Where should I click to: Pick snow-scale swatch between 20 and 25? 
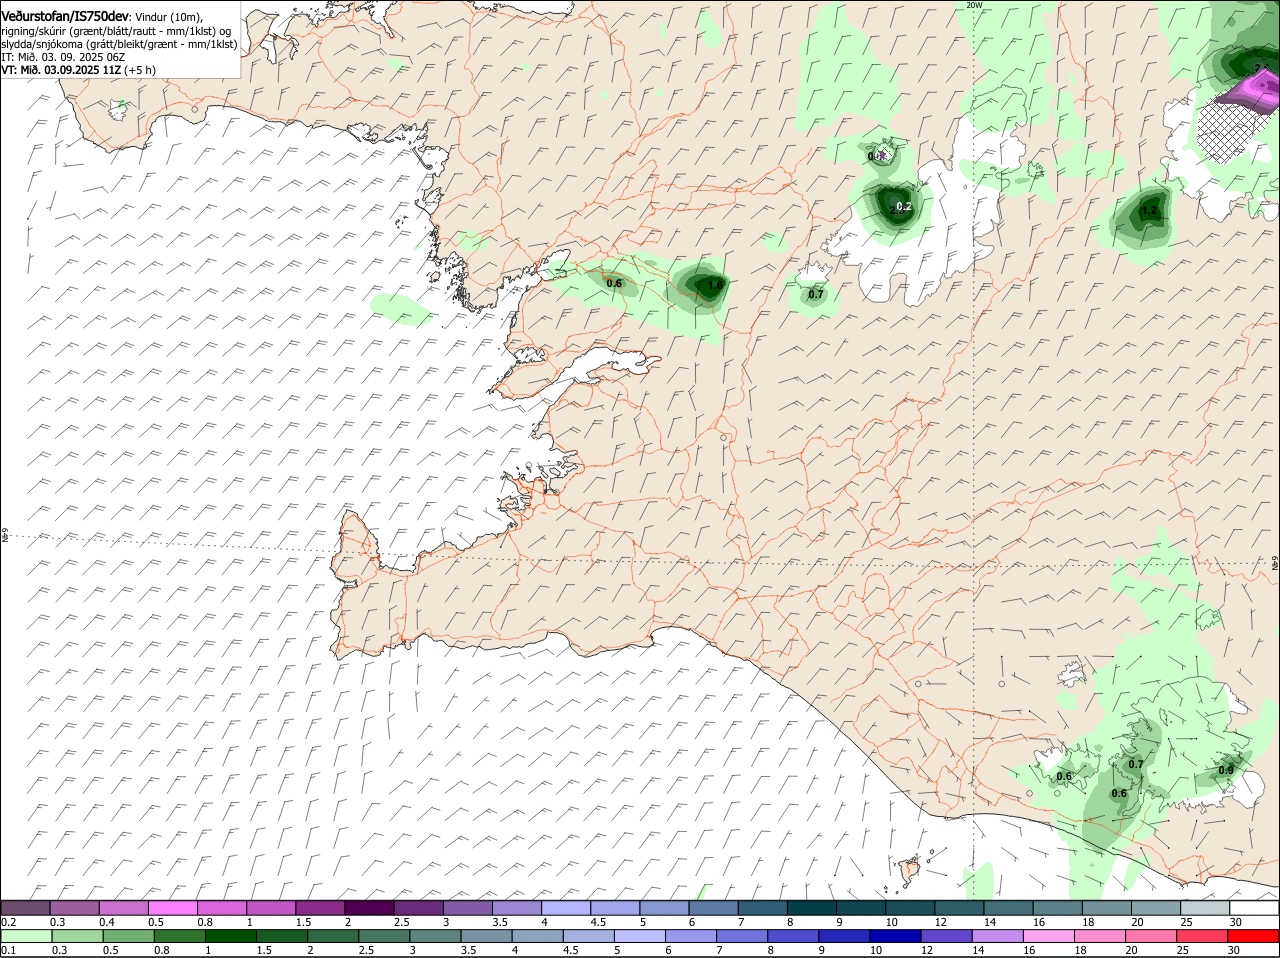pyautogui.click(x=1156, y=908)
